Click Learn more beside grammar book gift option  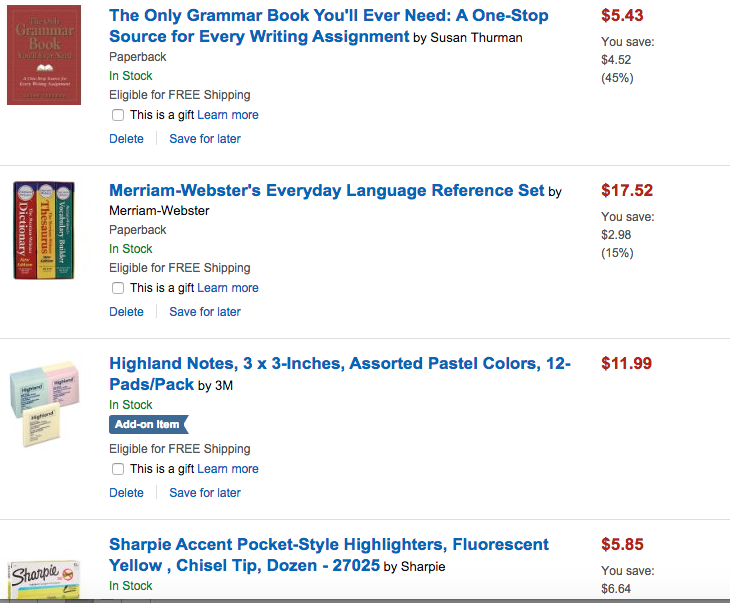pos(228,115)
